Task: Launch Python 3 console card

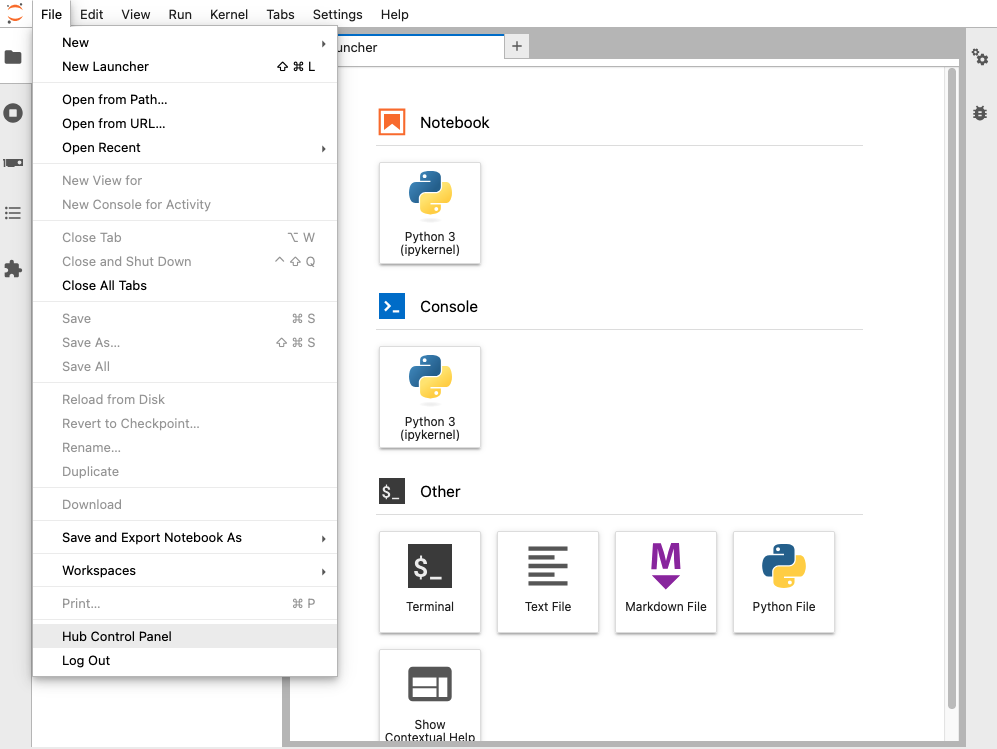Action: (x=430, y=397)
